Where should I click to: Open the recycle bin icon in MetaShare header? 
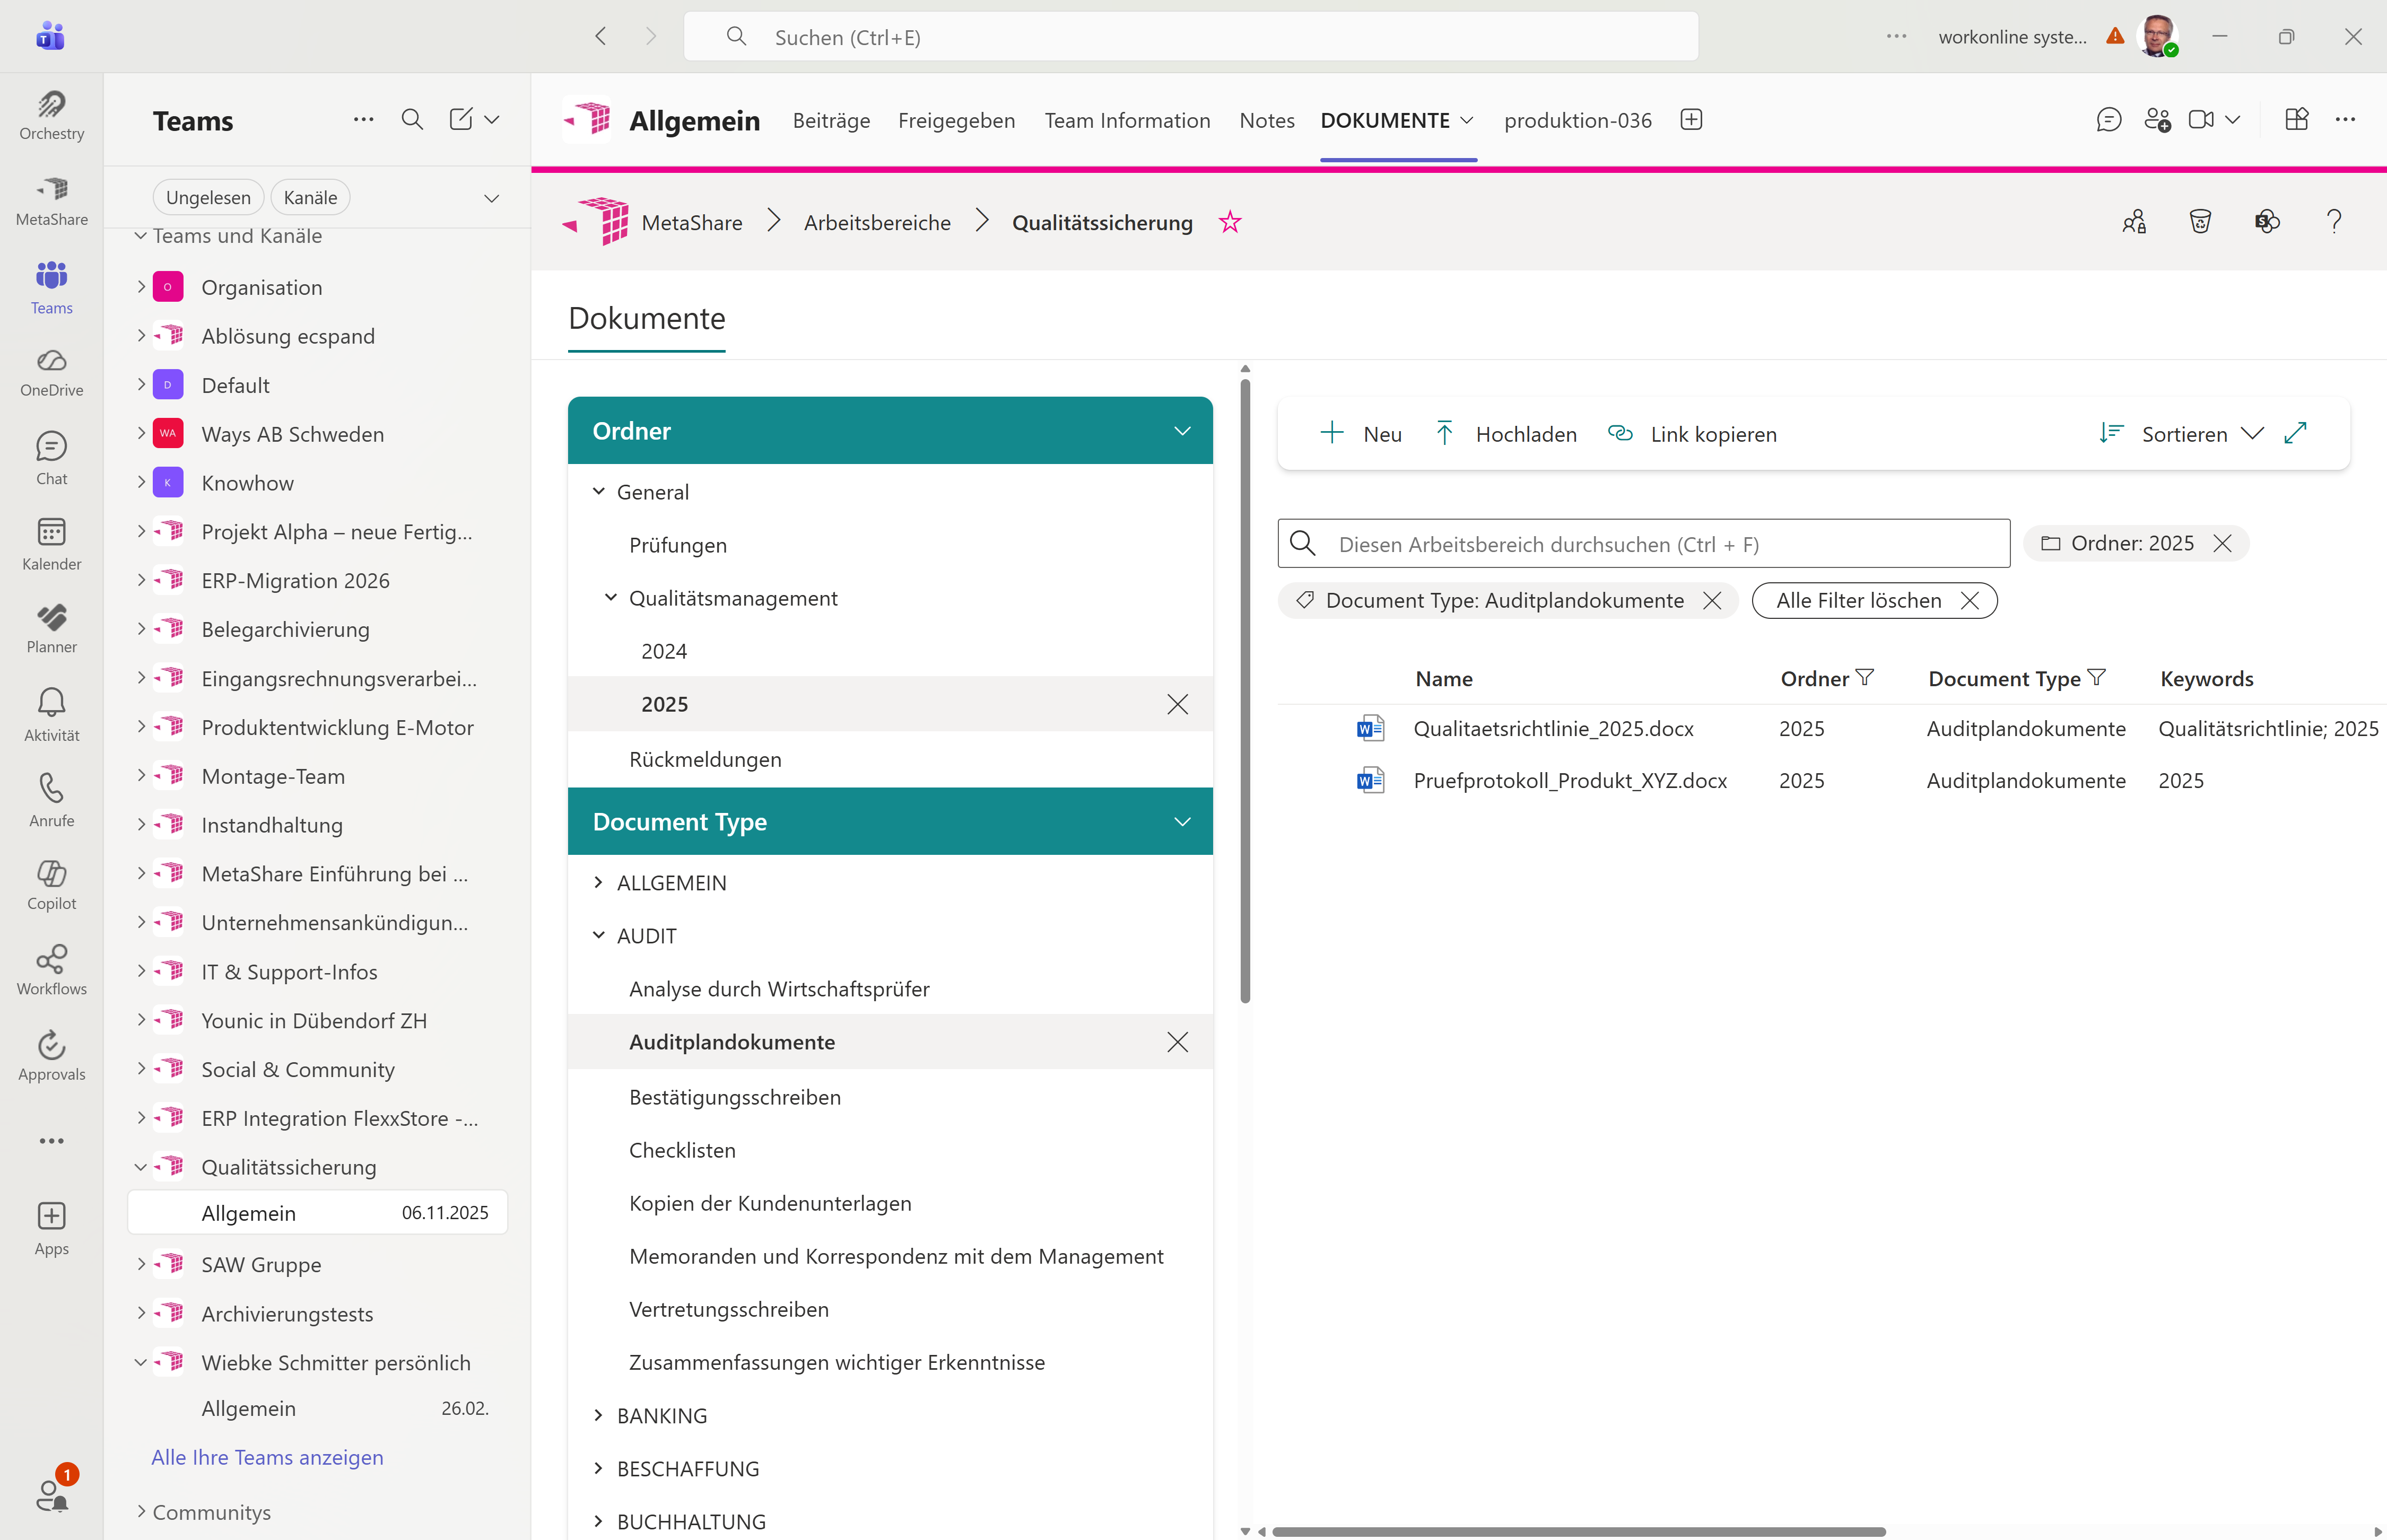(2200, 222)
